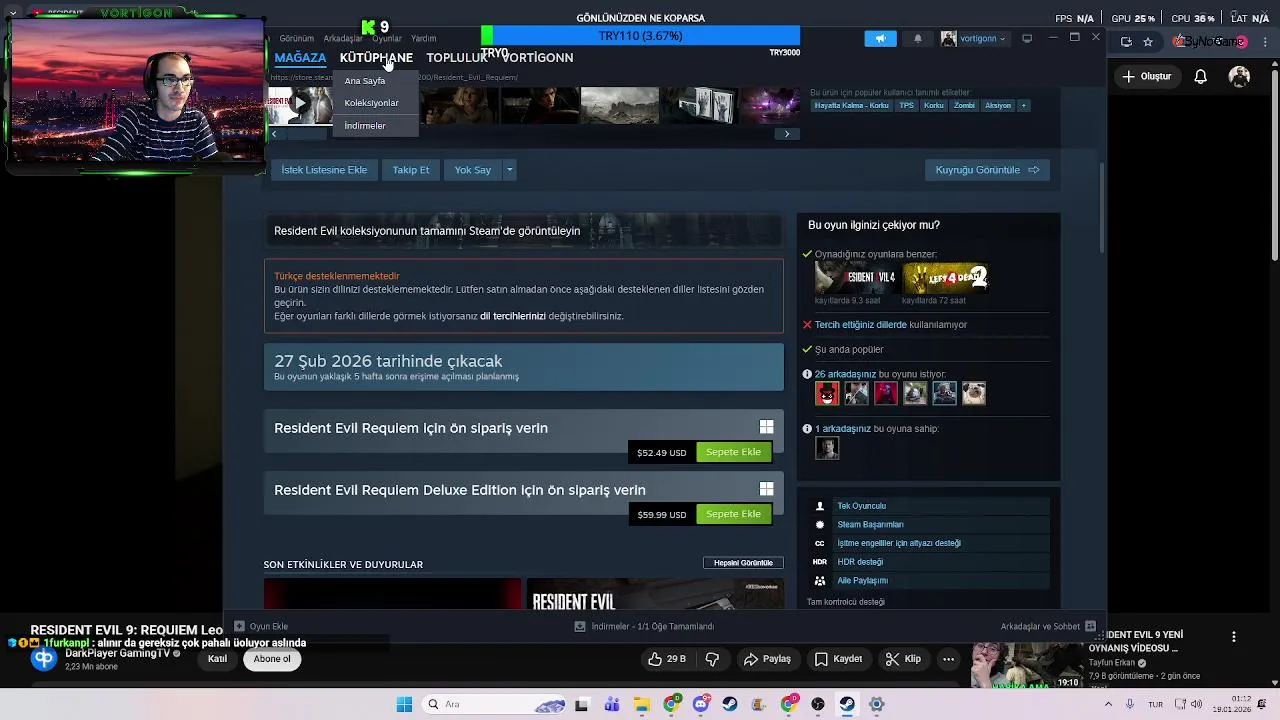Click Yok Say button
Screen dimensions: 1280x720
click(x=473, y=170)
